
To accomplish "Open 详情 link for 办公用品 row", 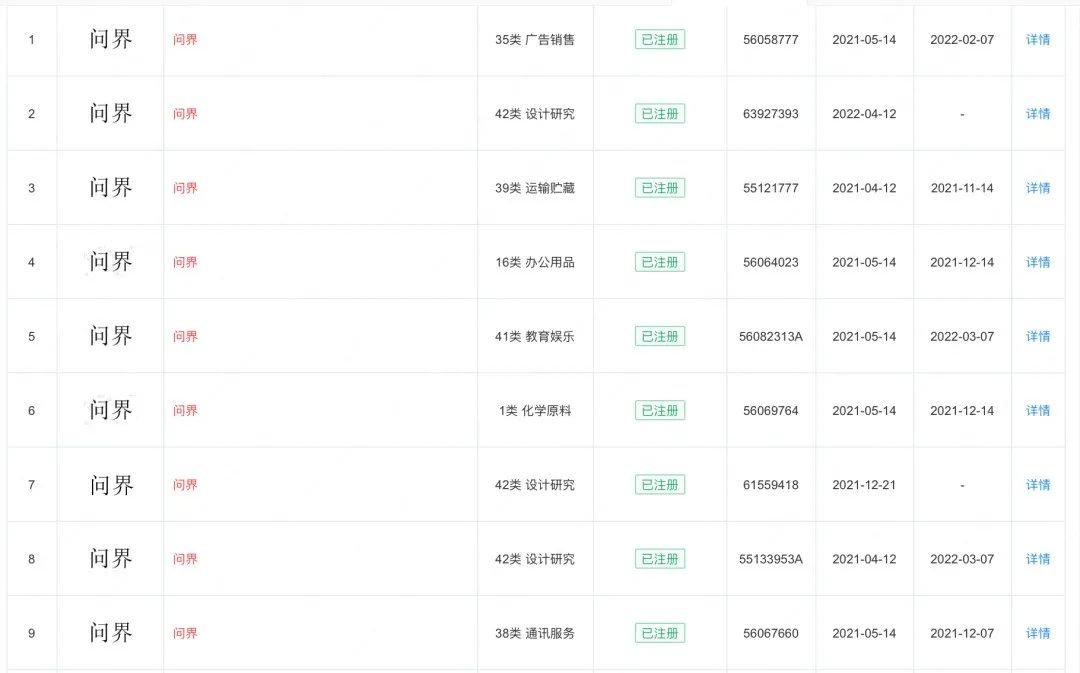I will click(1038, 262).
